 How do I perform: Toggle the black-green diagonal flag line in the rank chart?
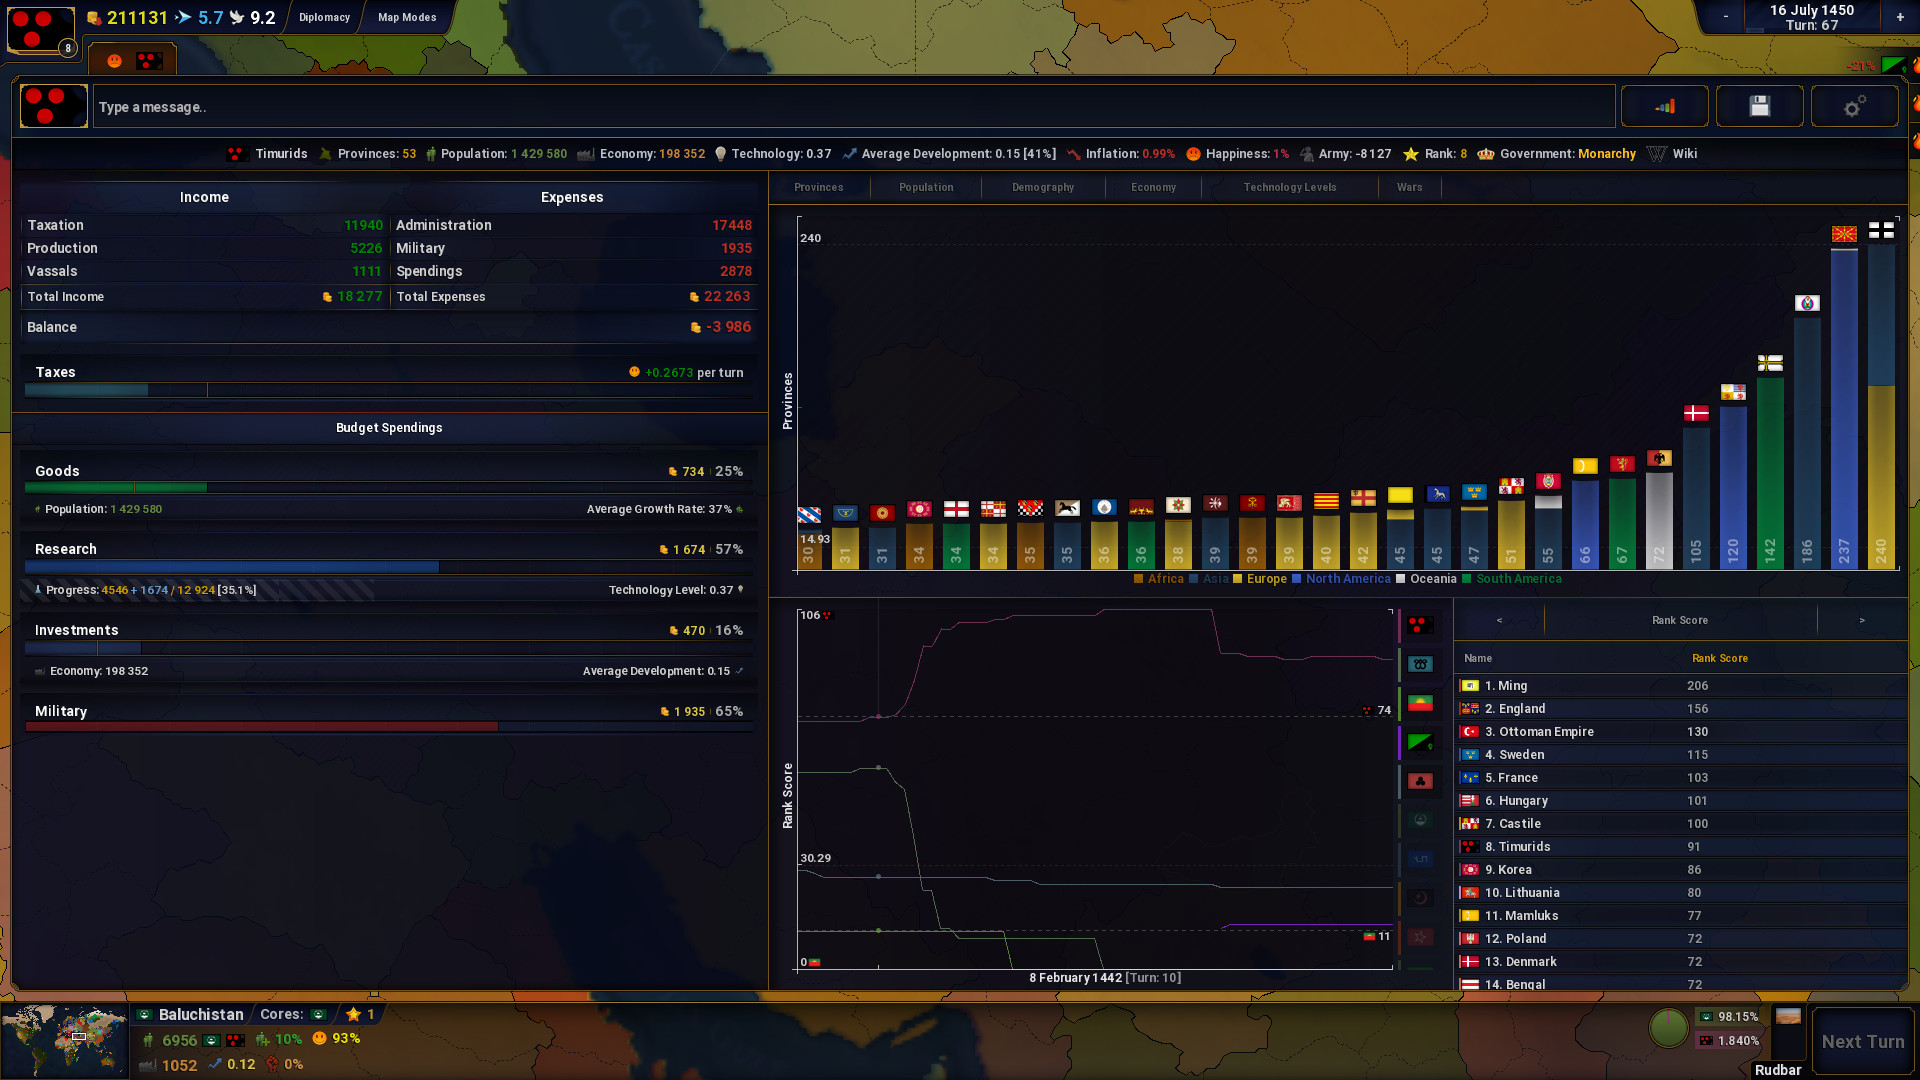point(1420,742)
